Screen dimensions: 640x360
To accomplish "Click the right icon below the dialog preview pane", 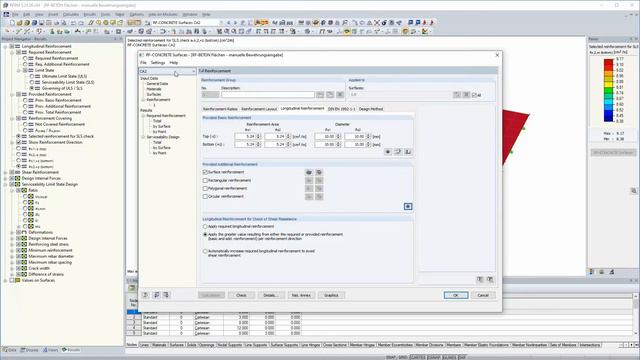I will [490, 280].
